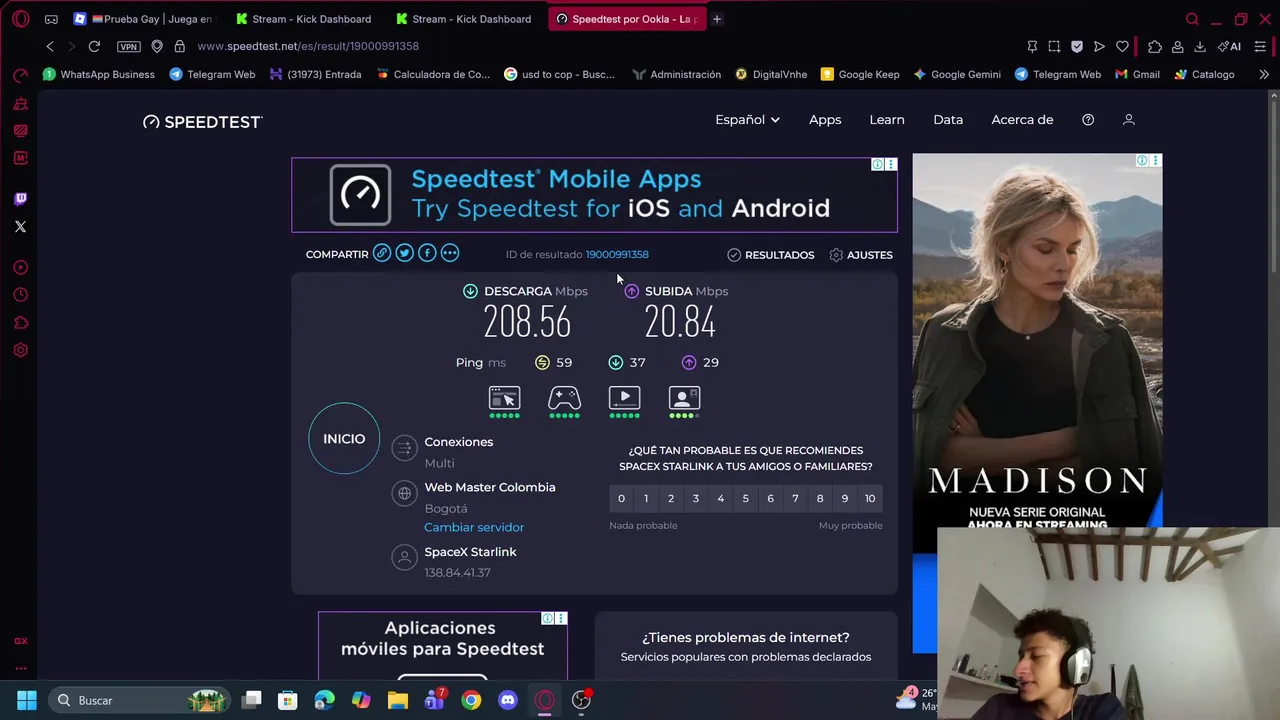Open the Data menu item
The width and height of the screenshot is (1280, 720).
pyautogui.click(x=948, y=120)
